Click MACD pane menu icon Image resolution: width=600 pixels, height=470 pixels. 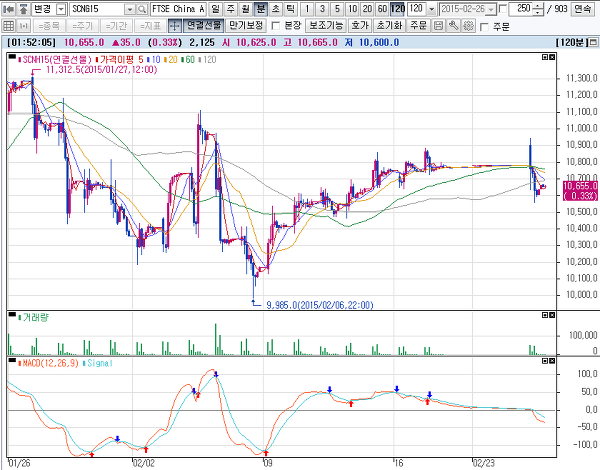point(12,361)
